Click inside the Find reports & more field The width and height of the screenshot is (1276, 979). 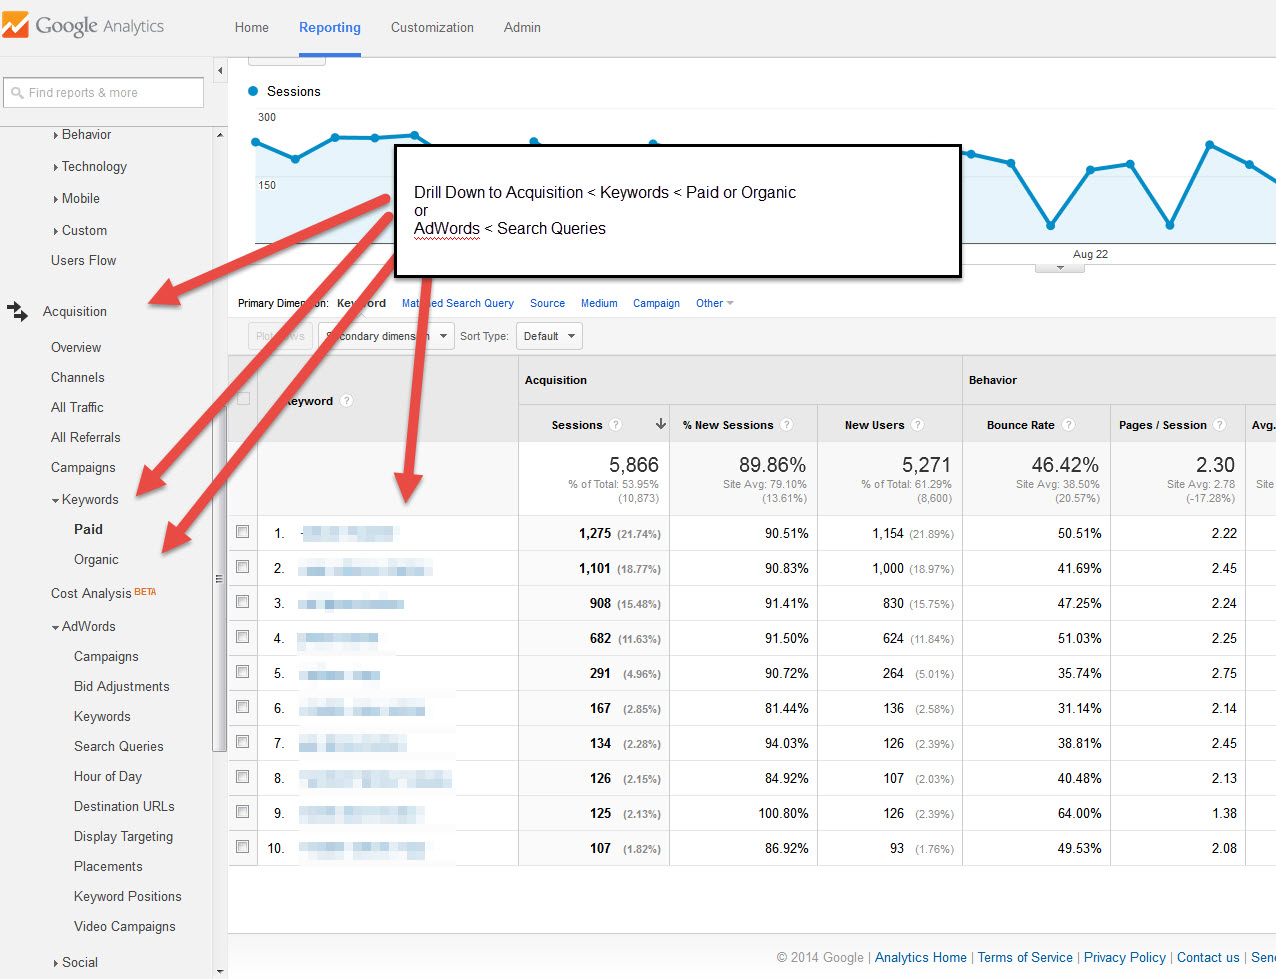110,92
